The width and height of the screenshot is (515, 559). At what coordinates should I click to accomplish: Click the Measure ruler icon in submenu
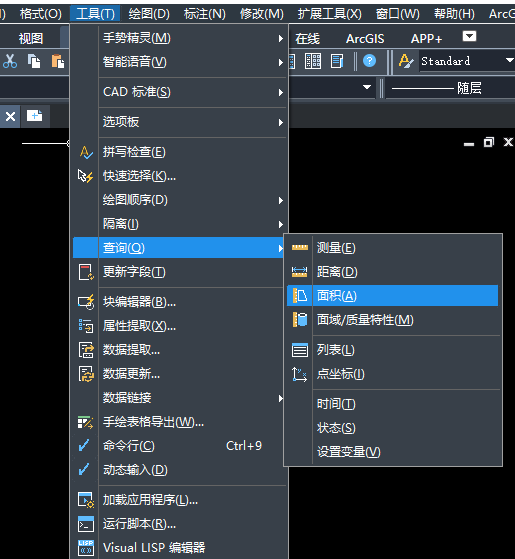pos(300,247)
